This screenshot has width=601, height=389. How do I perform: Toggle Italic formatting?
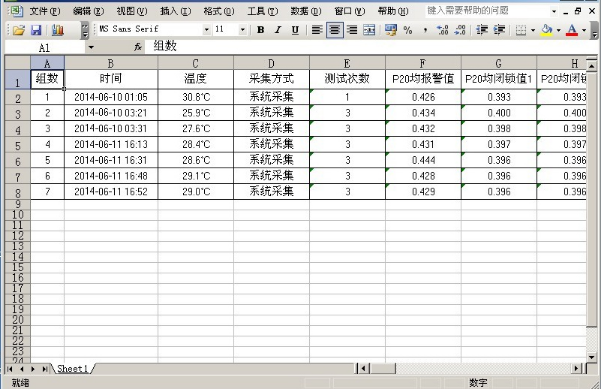(278, 30)
